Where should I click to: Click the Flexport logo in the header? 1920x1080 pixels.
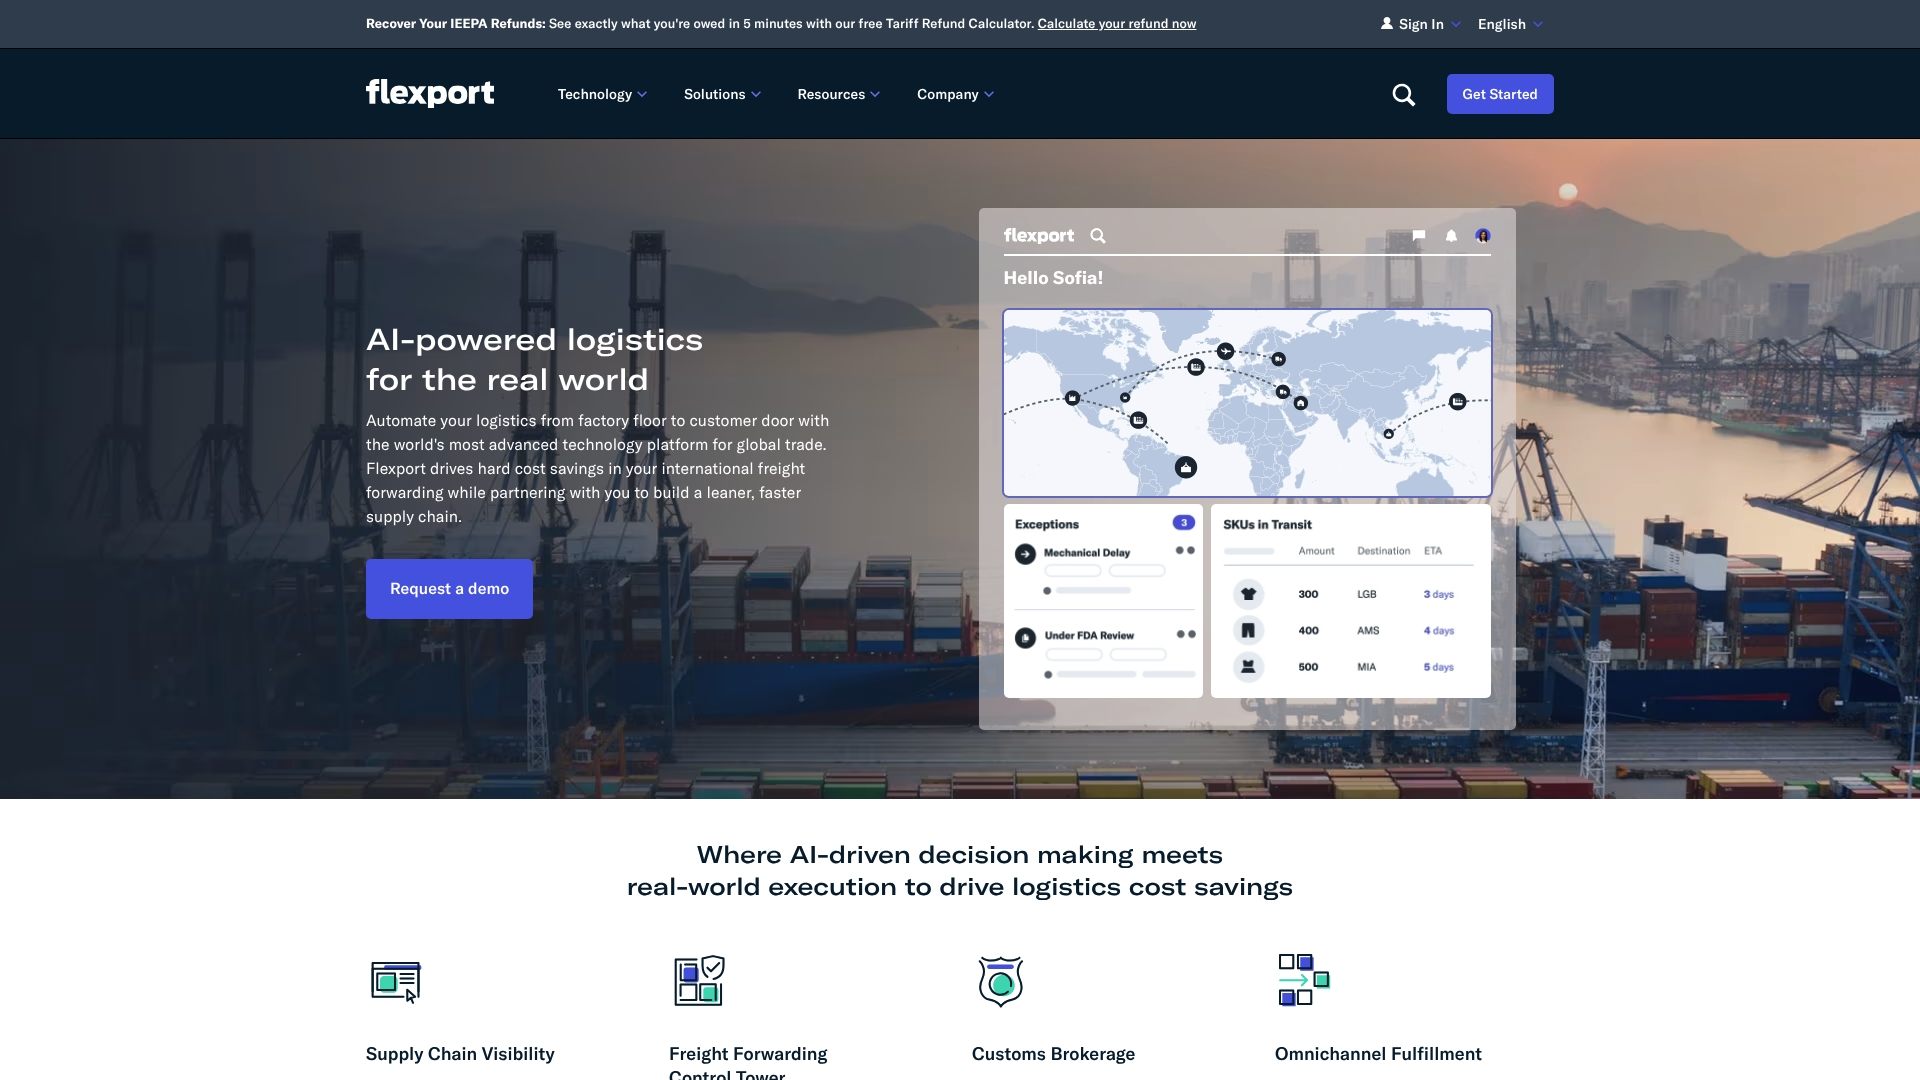(x=430, y=93)
